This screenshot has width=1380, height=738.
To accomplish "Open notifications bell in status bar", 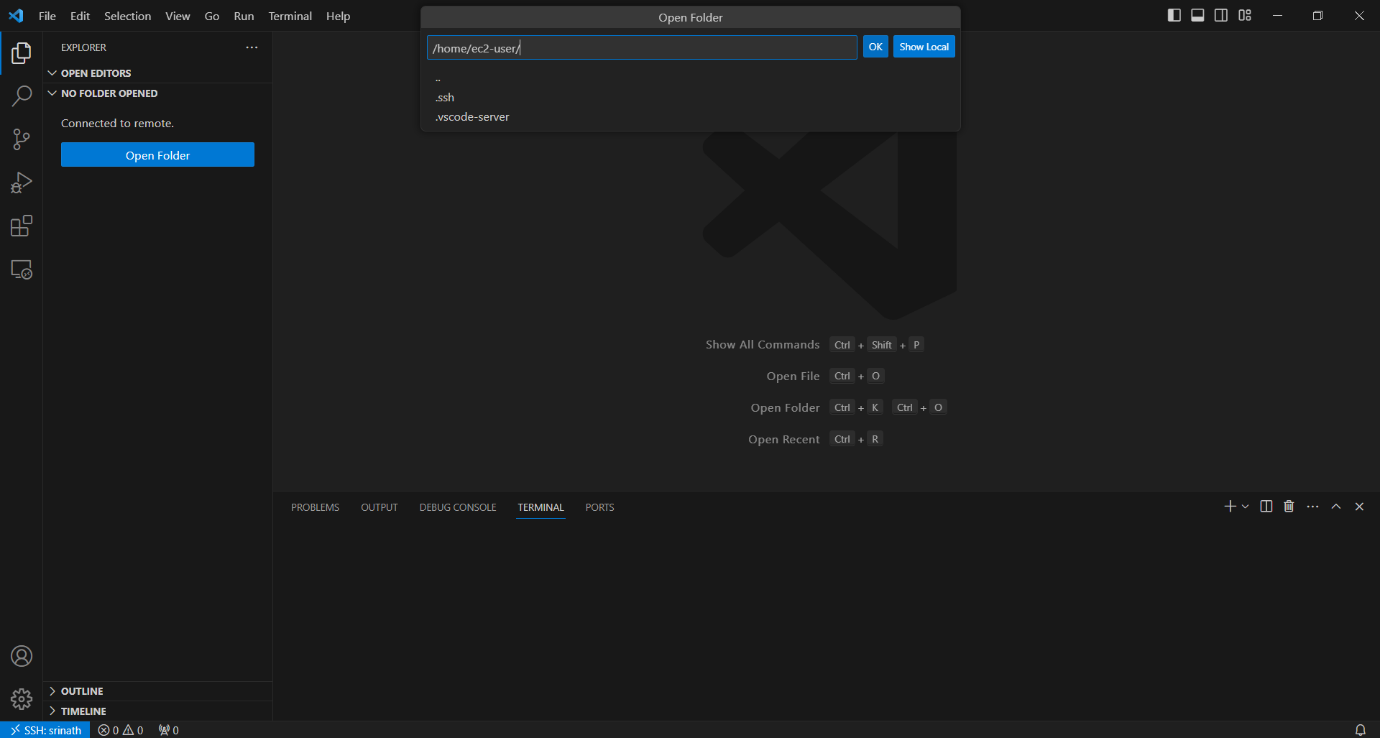I will (1360, 730).
